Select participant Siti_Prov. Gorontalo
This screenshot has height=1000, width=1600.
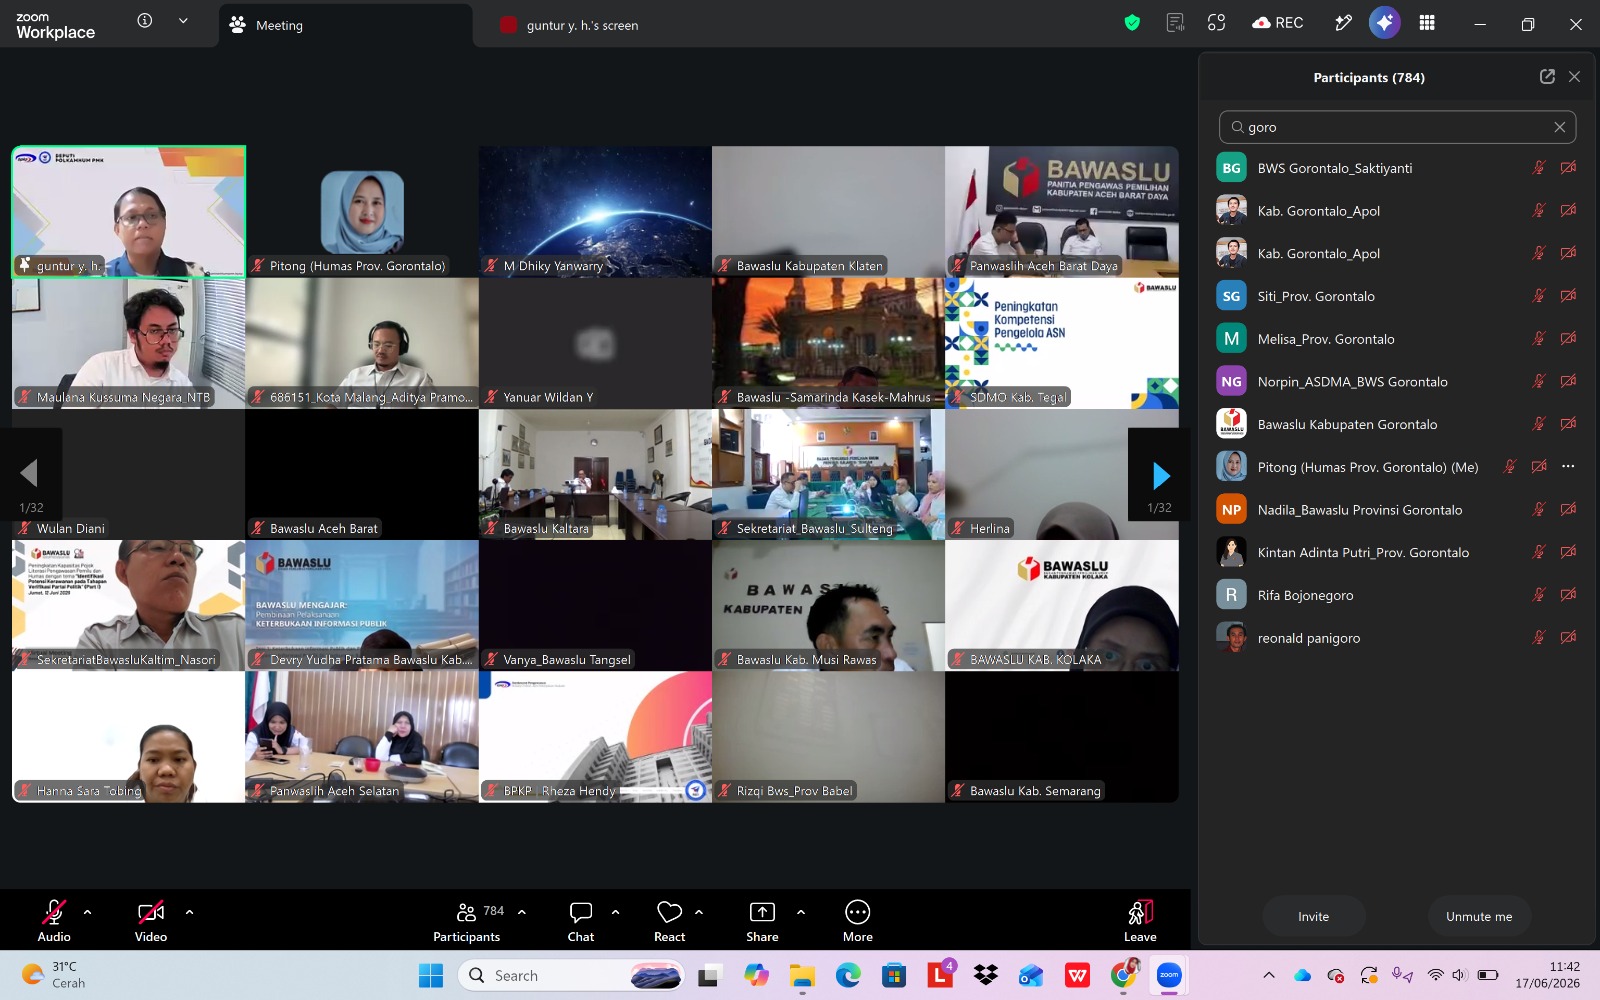(1397, 296)
